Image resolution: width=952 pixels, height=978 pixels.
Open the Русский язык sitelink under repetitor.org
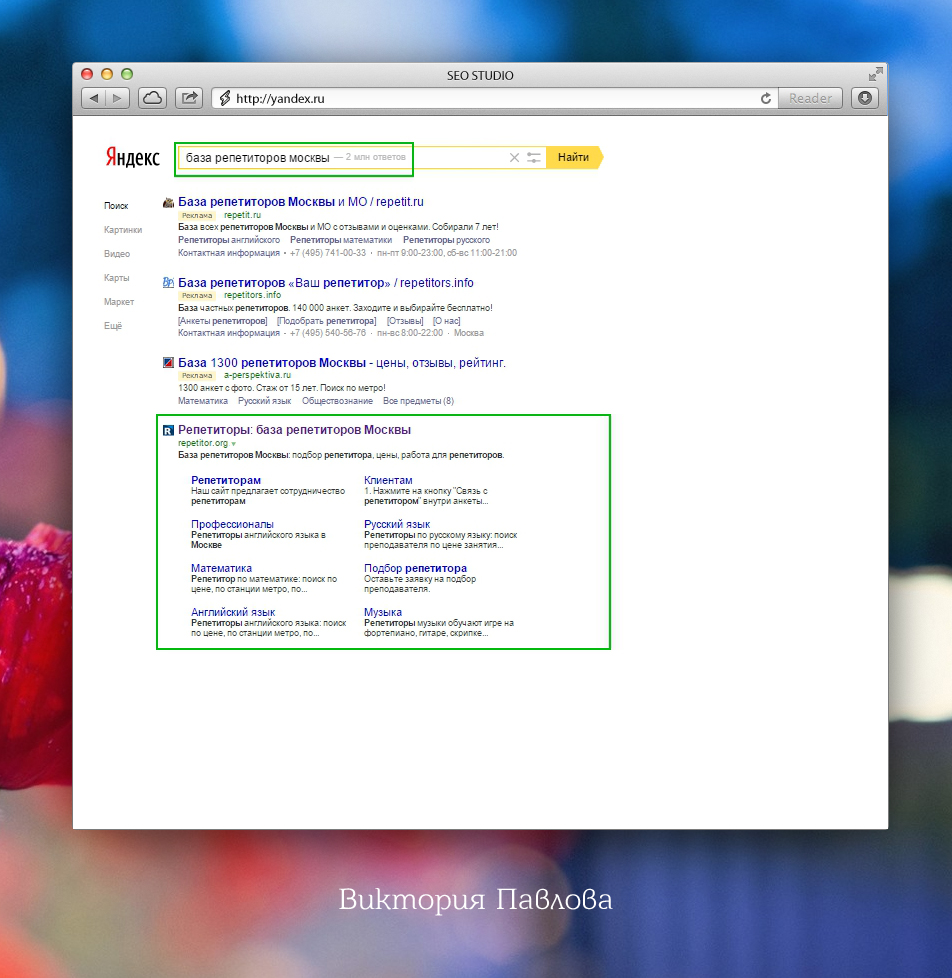click(397, 524)
